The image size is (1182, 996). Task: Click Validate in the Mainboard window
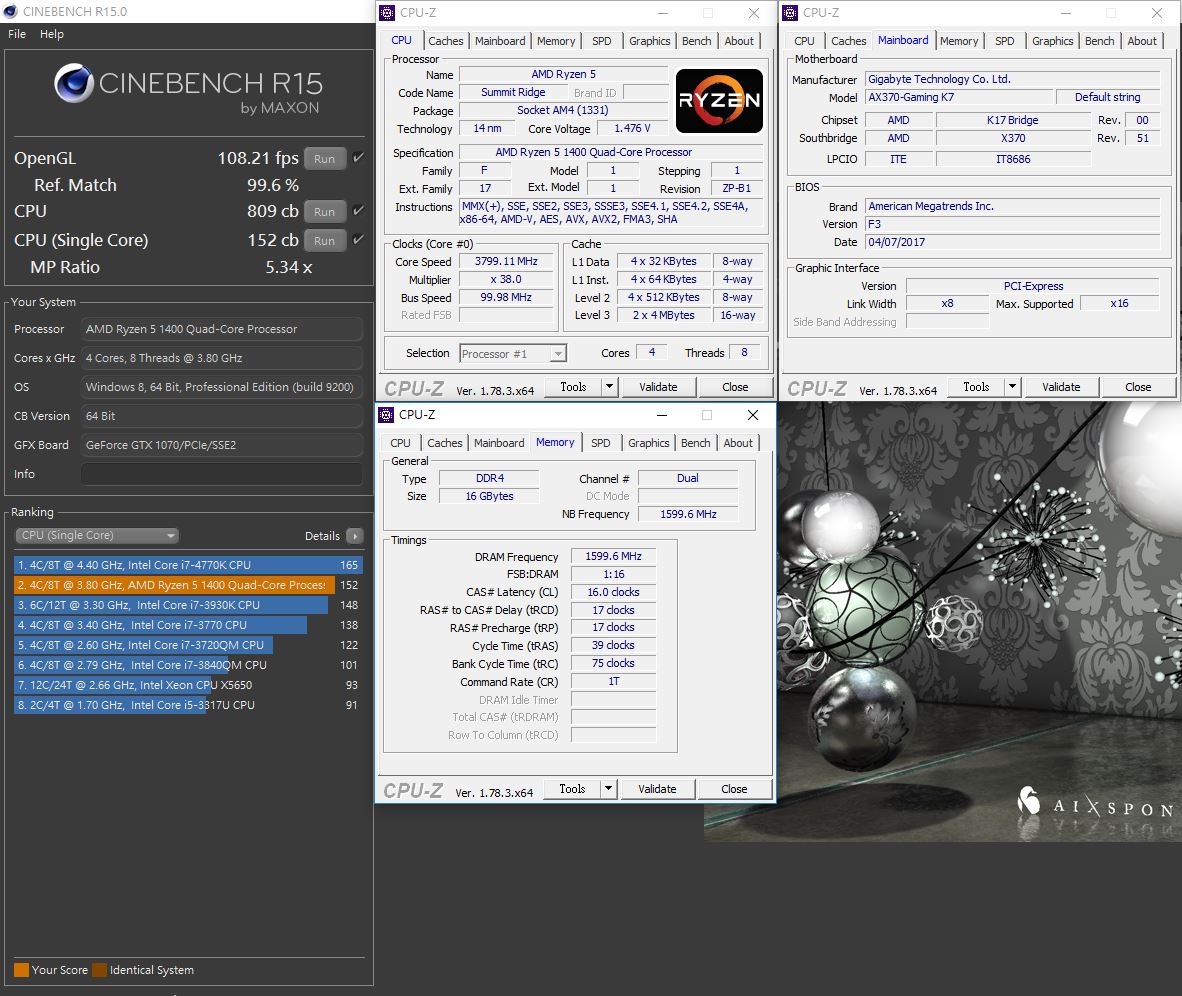[1061, 387]
